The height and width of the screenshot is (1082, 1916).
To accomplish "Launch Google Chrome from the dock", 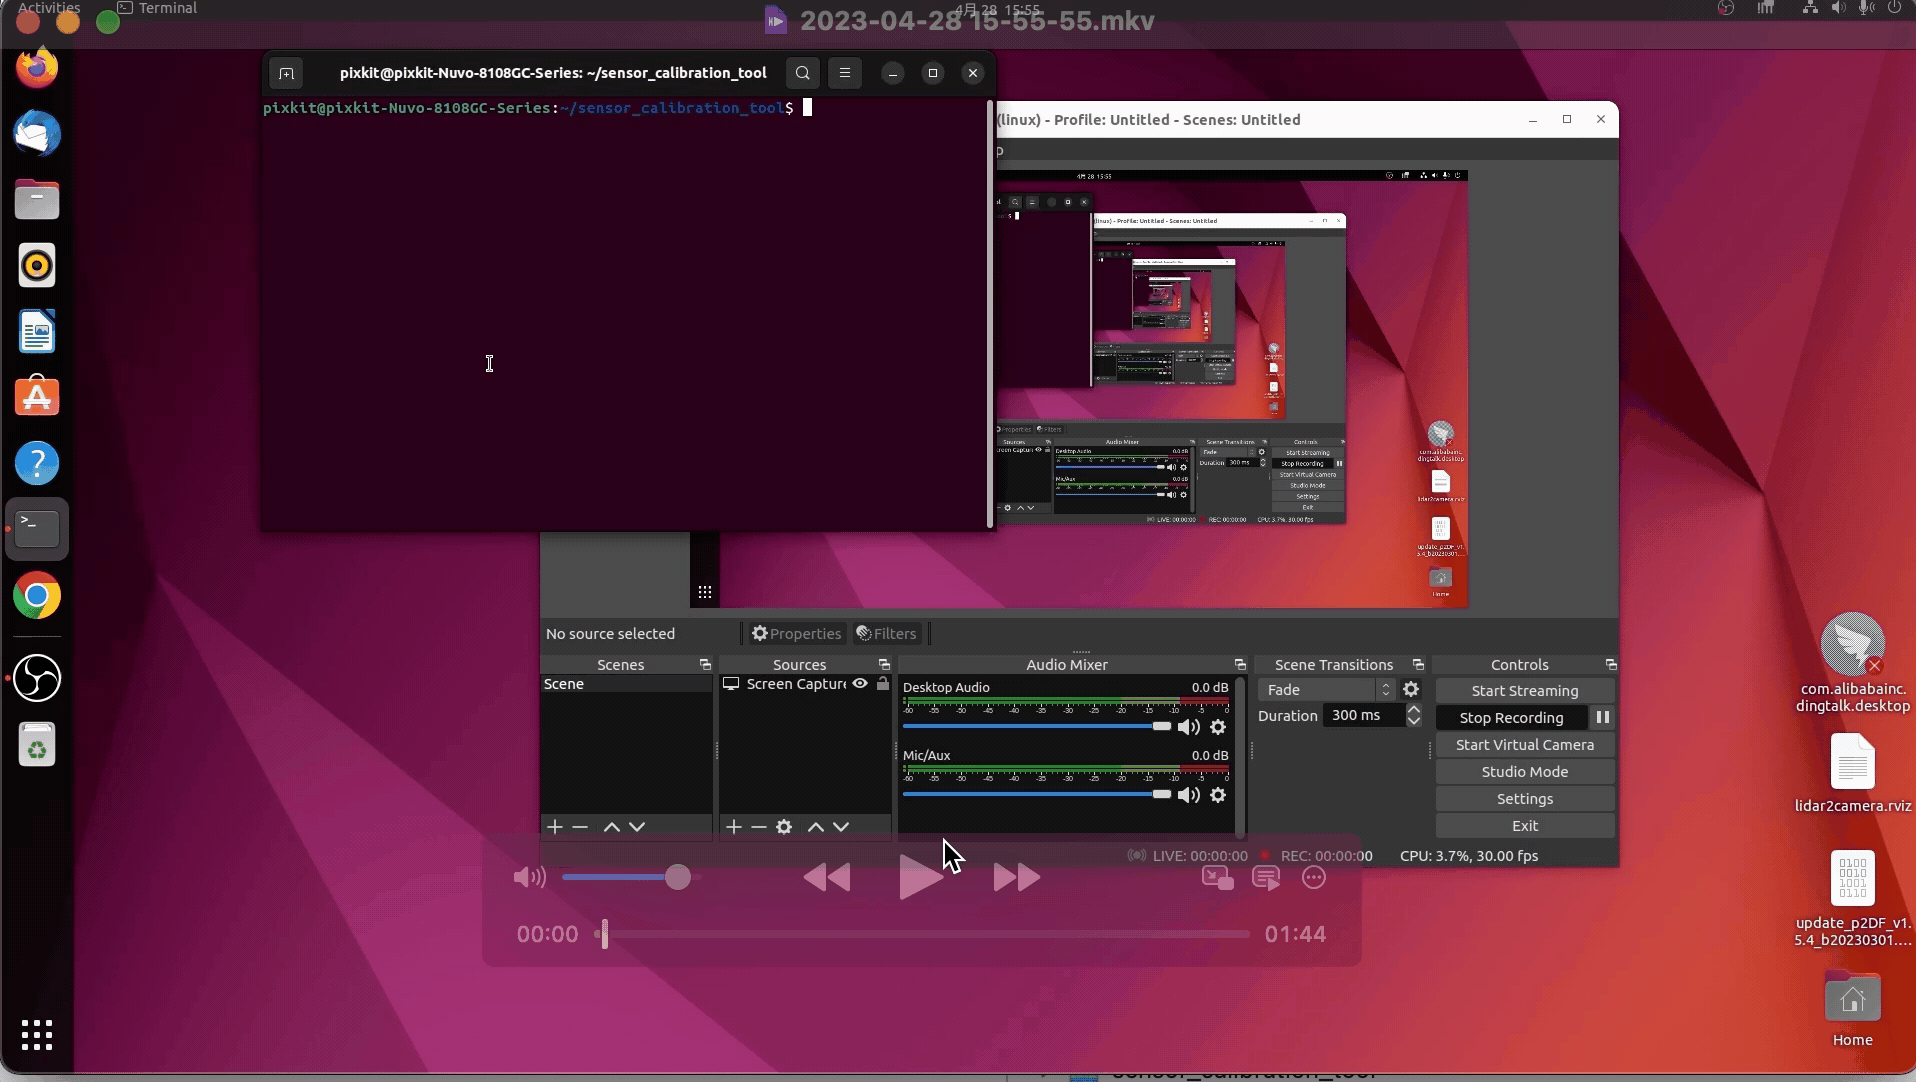I will point(37,597).
